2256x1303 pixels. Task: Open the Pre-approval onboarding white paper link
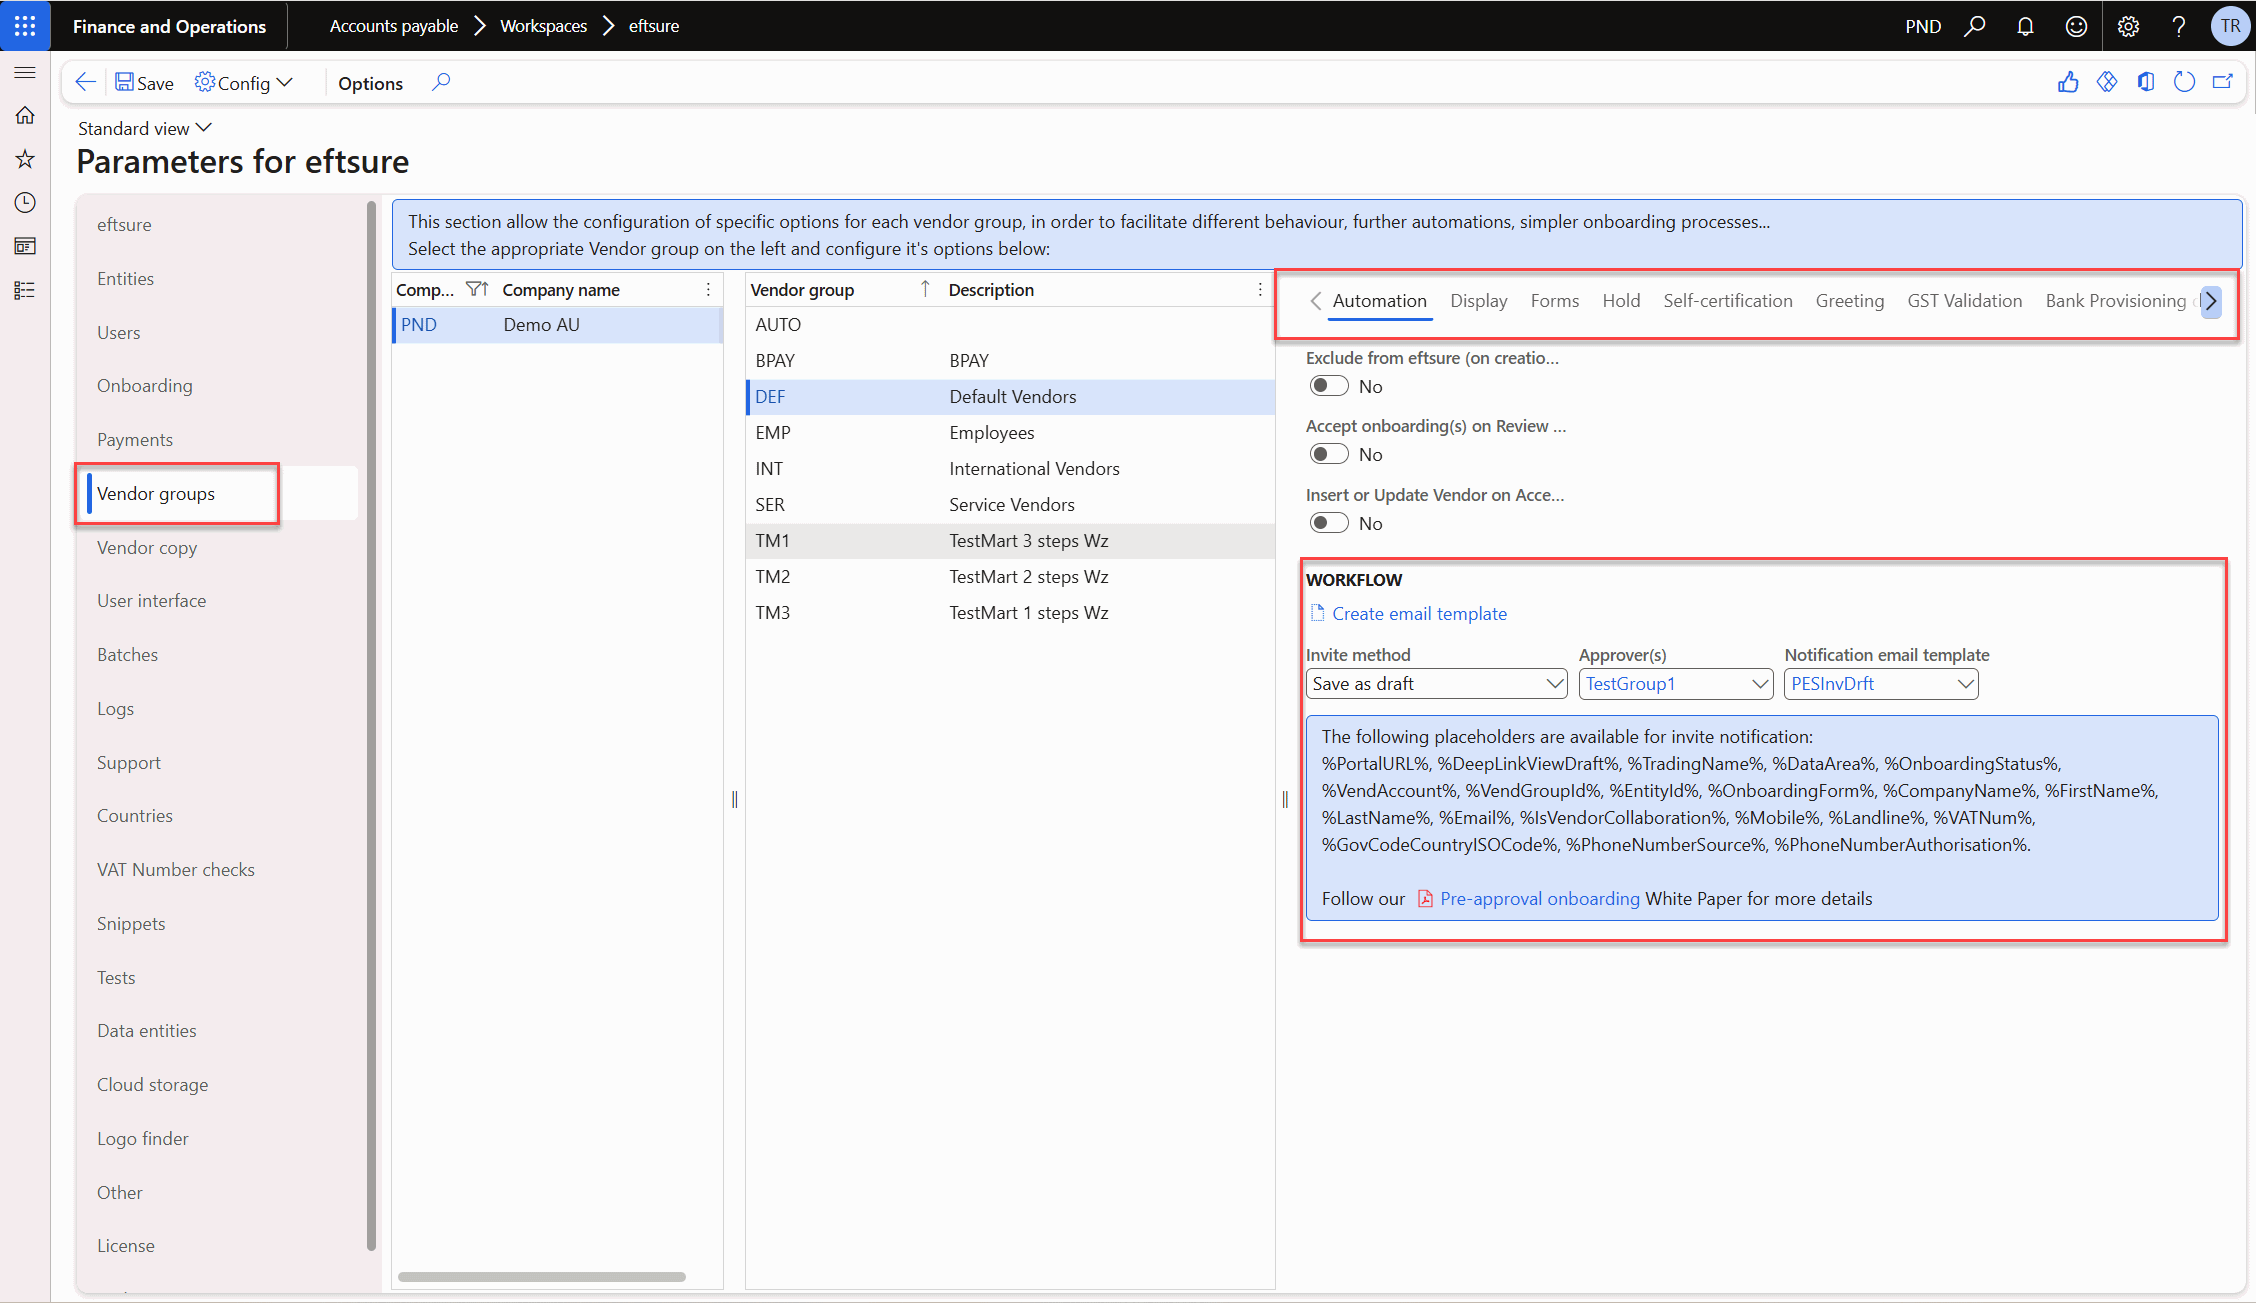click(1540, 898)
